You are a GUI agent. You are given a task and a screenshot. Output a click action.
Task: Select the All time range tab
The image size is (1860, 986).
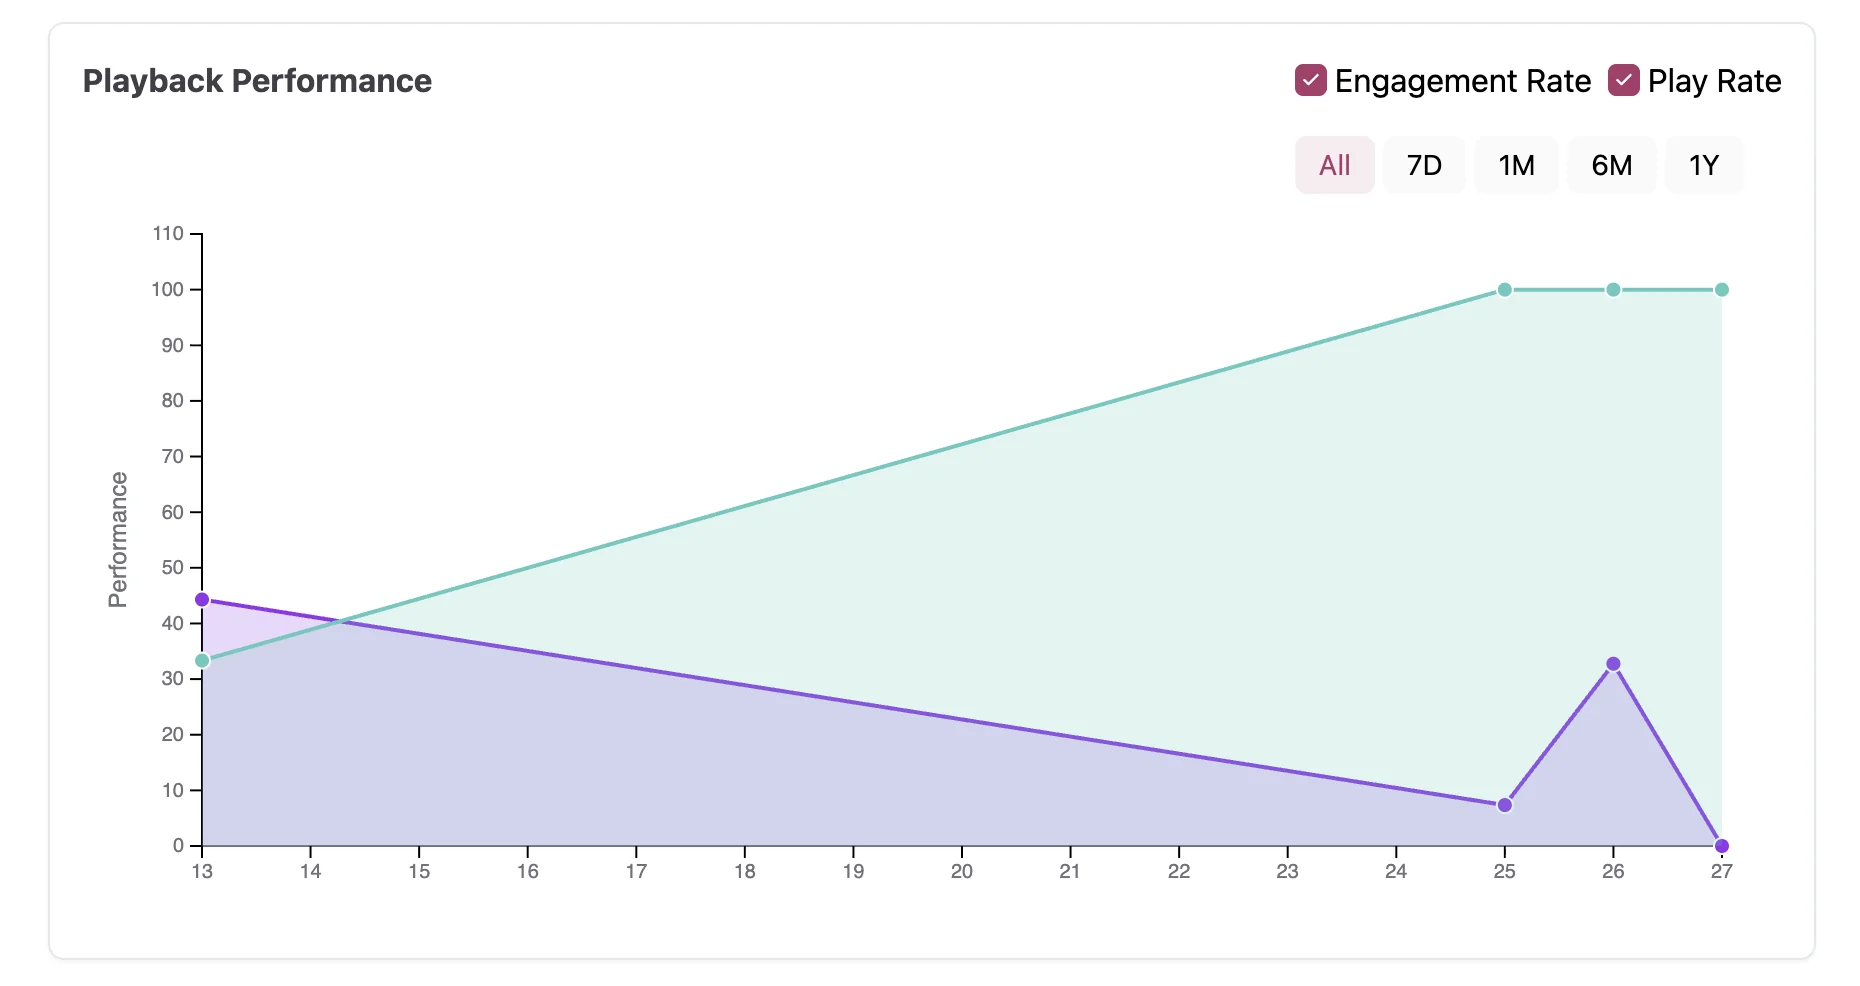(x=1334, y=165)
